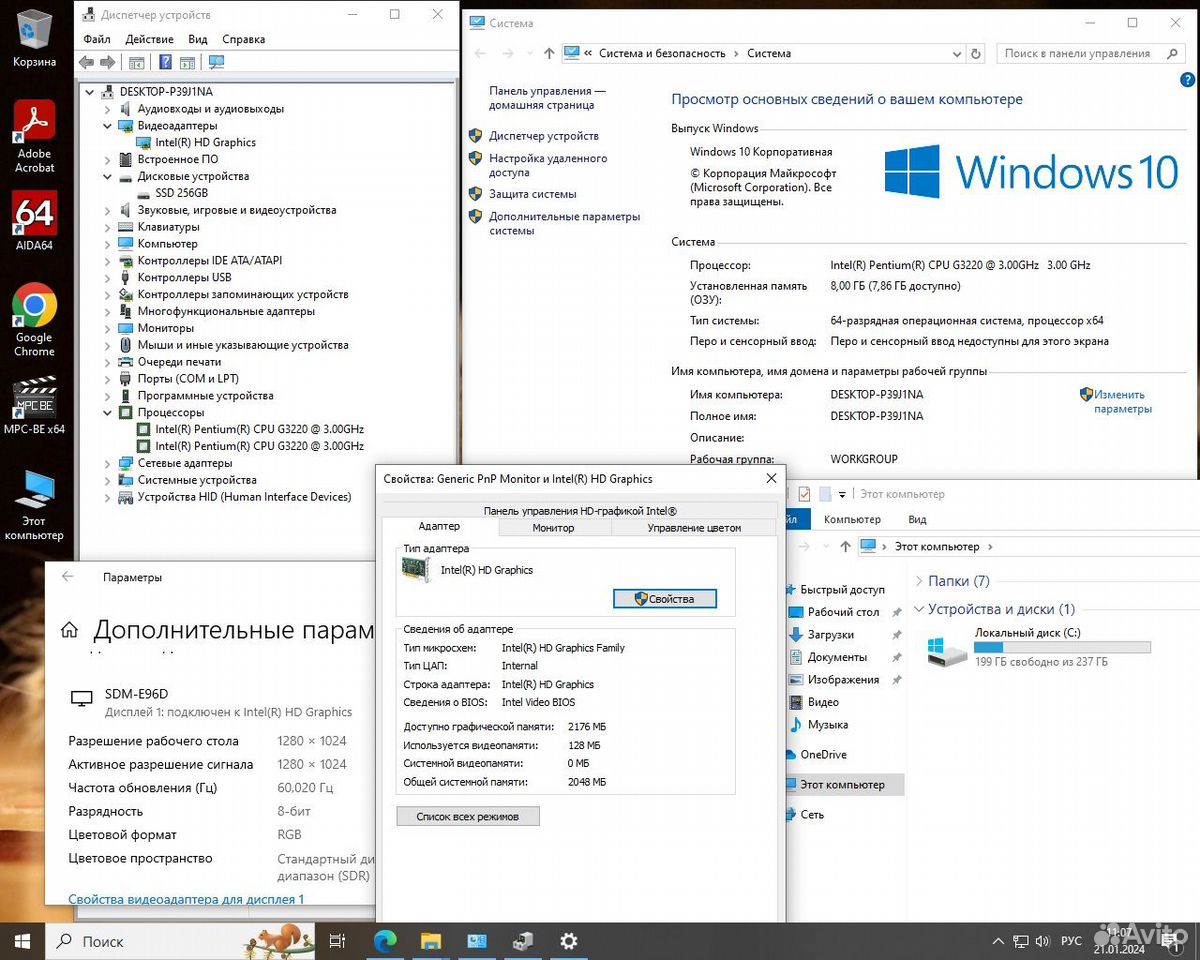Image resolution: width=1200 pixels, height=960 pixels.
Task: Click the Windows Start button
Action: 23,941
